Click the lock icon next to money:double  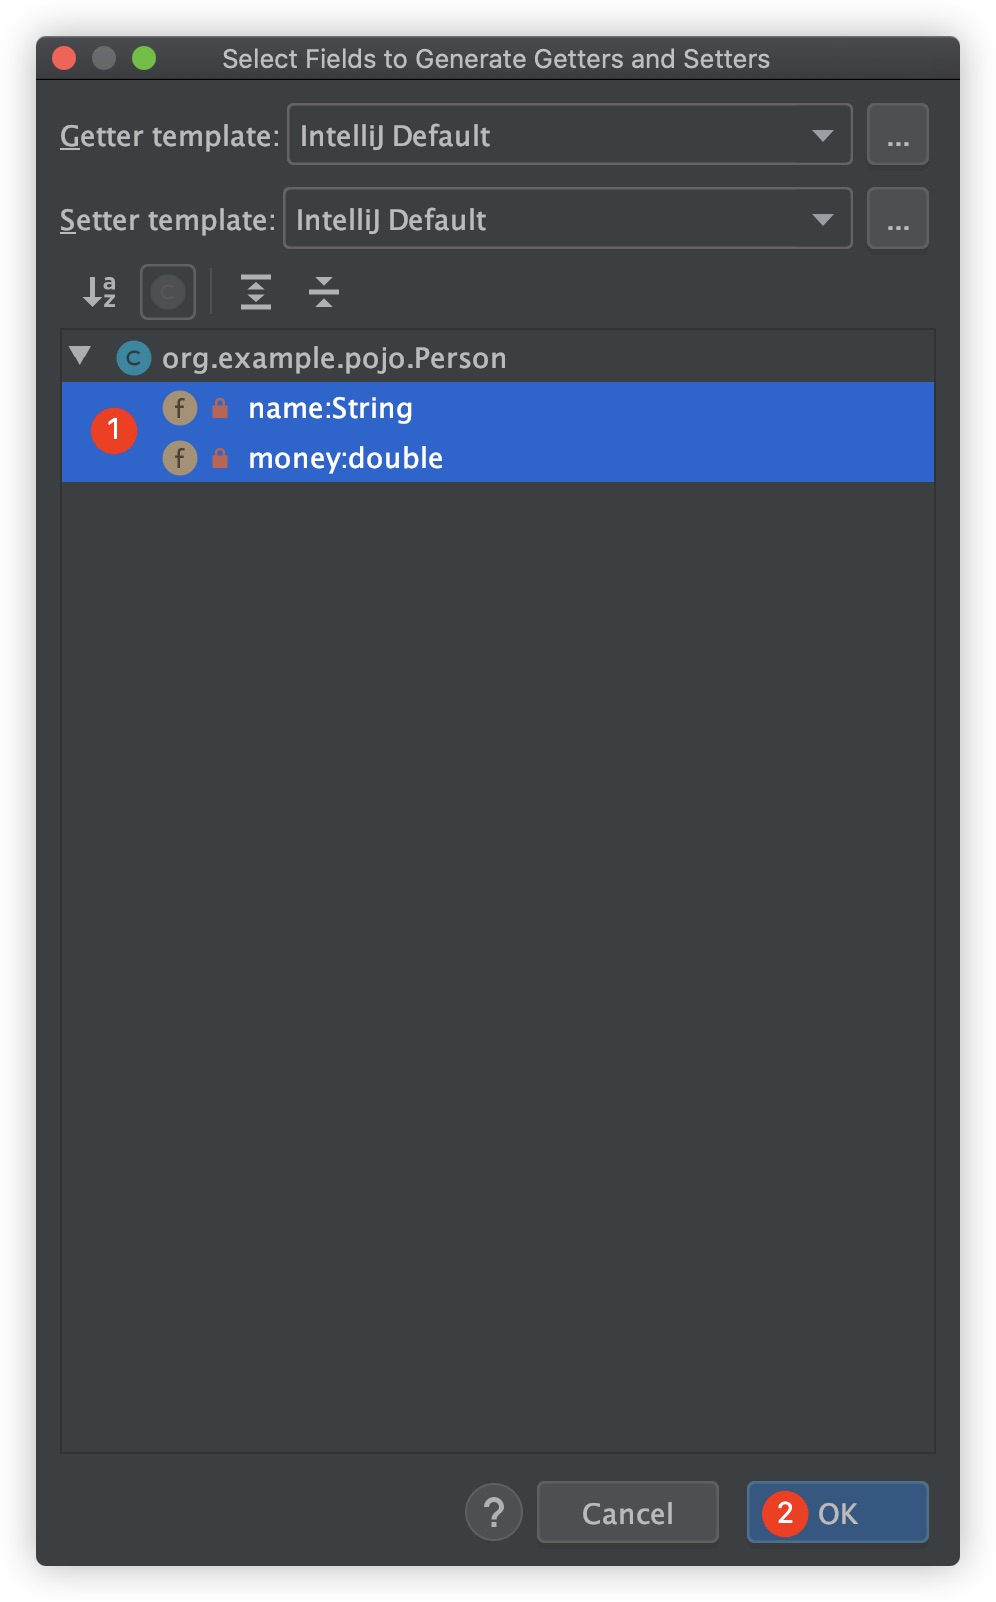pyautogui.click(x=220, y=458)
